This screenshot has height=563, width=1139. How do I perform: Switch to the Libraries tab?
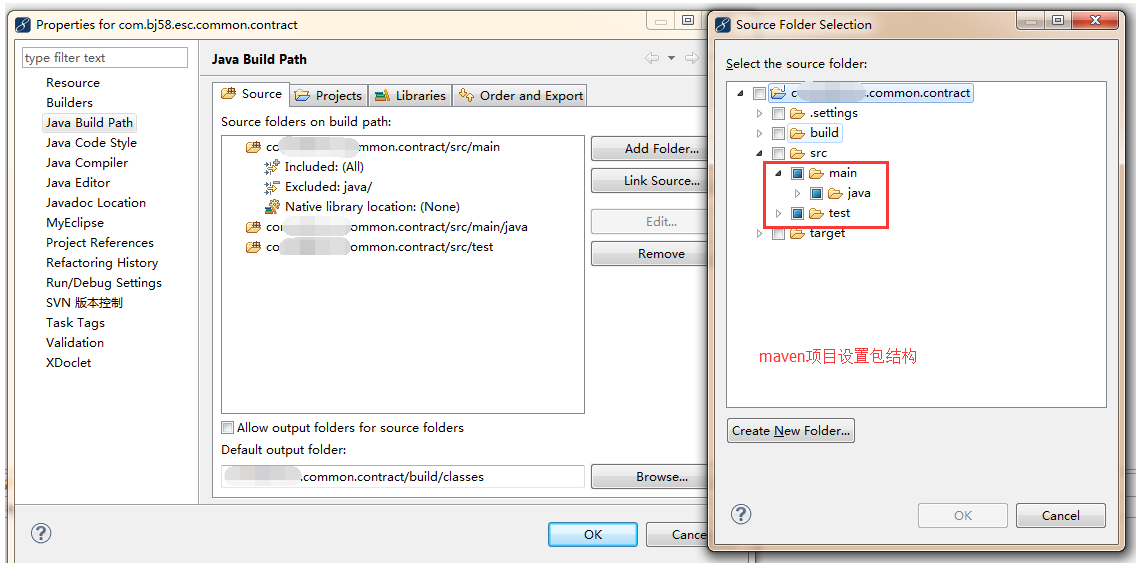point(410,95)
